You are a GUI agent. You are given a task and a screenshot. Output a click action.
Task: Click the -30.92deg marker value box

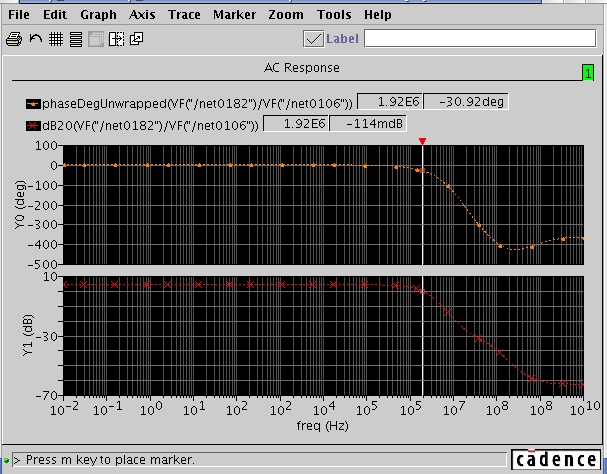pos(466,102)
